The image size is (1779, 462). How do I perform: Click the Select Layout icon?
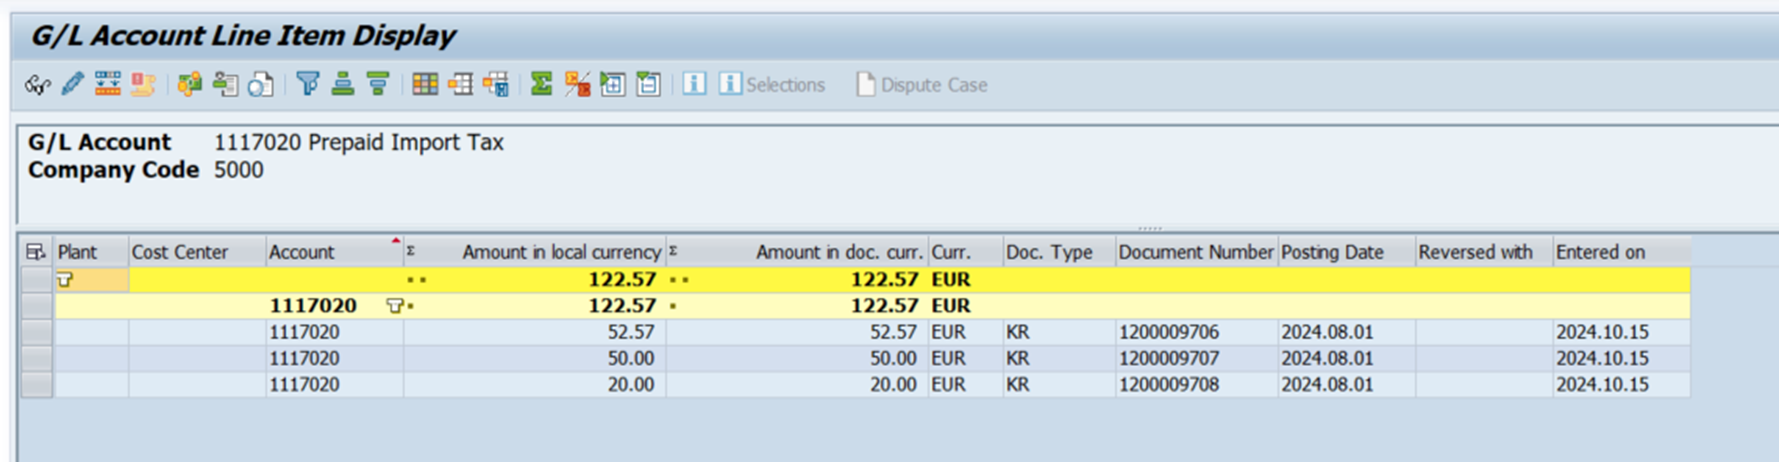(460, 84)
